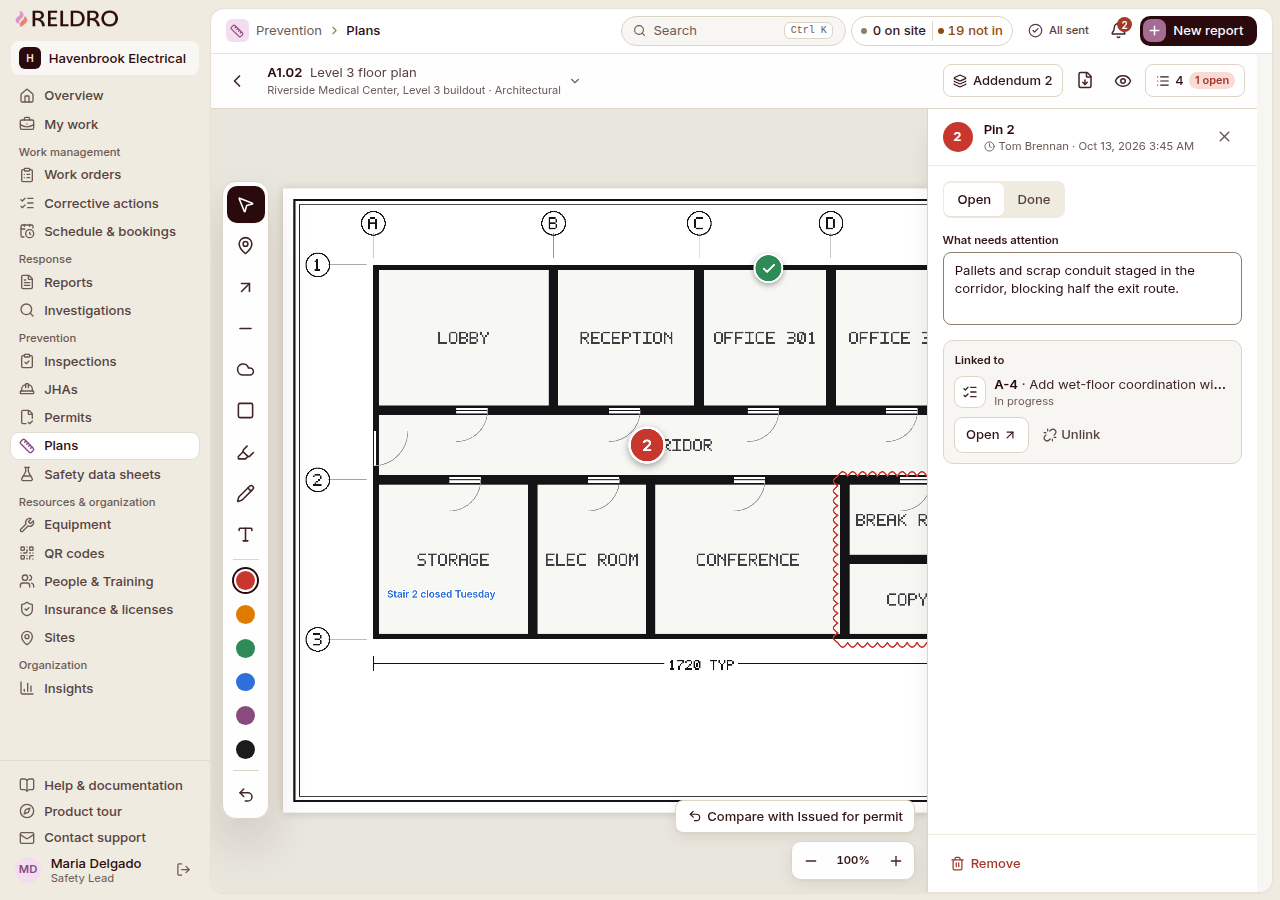Screen dimensions: 1280x900
Task: Undo last markup action
Action: pos(246,795)
